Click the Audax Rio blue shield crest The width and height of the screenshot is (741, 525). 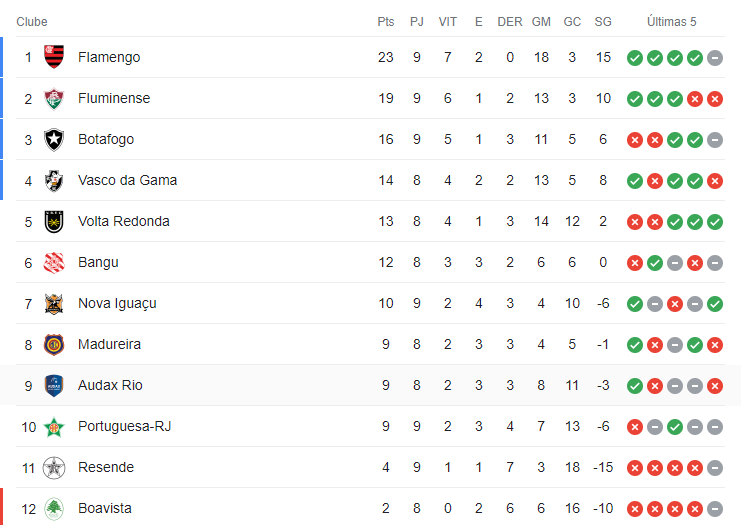(x=54, y=386)
